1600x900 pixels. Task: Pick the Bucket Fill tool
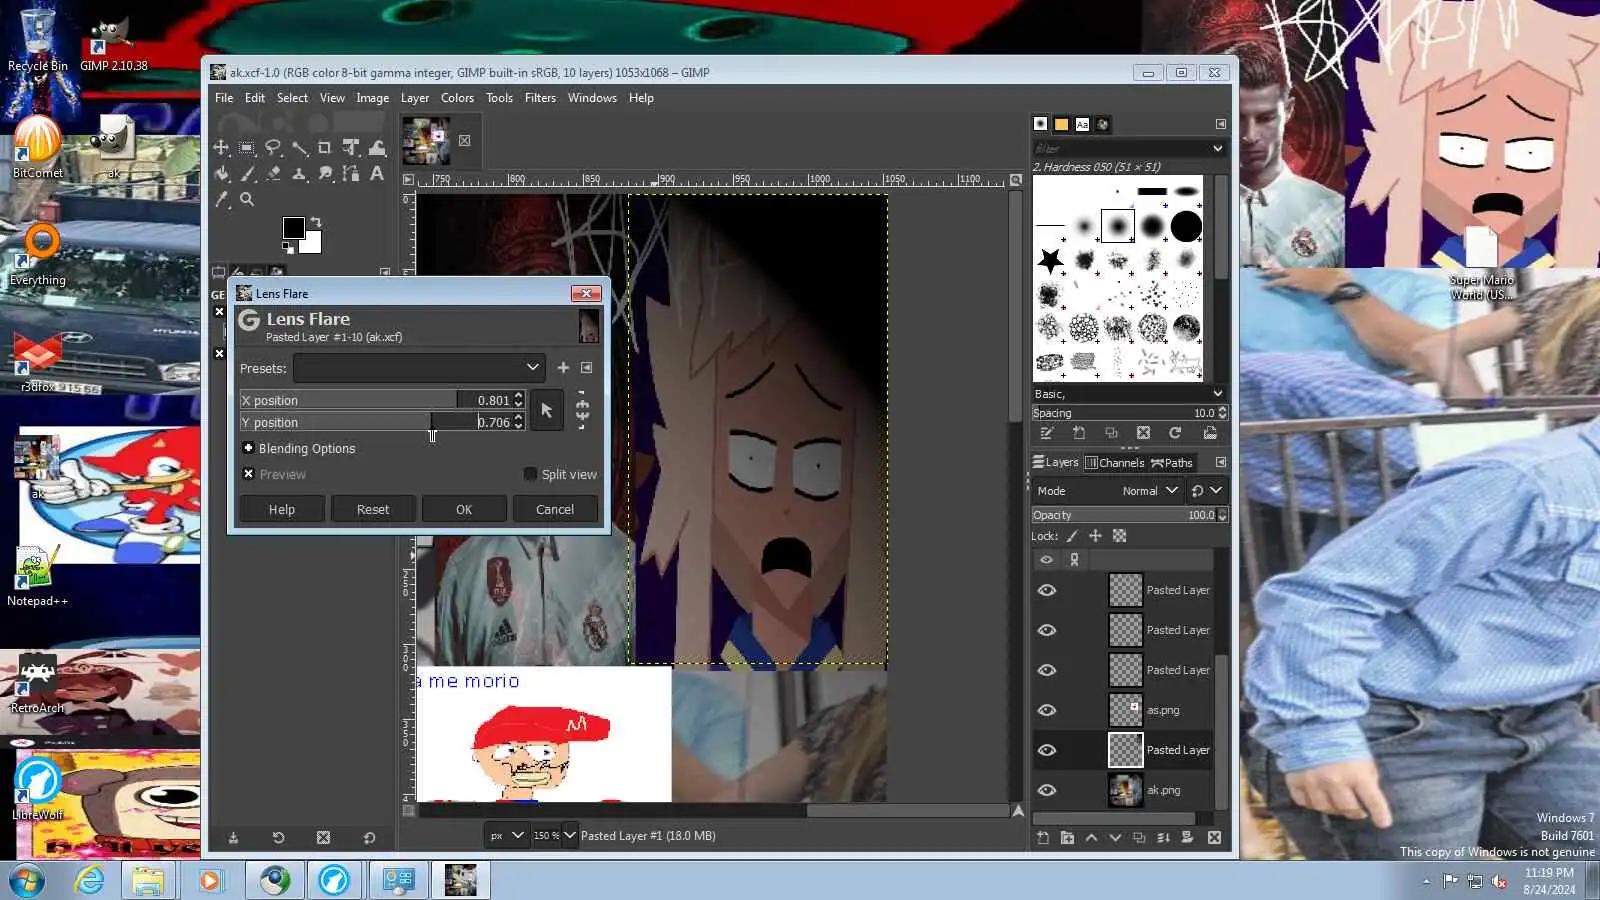click(221, 174)
